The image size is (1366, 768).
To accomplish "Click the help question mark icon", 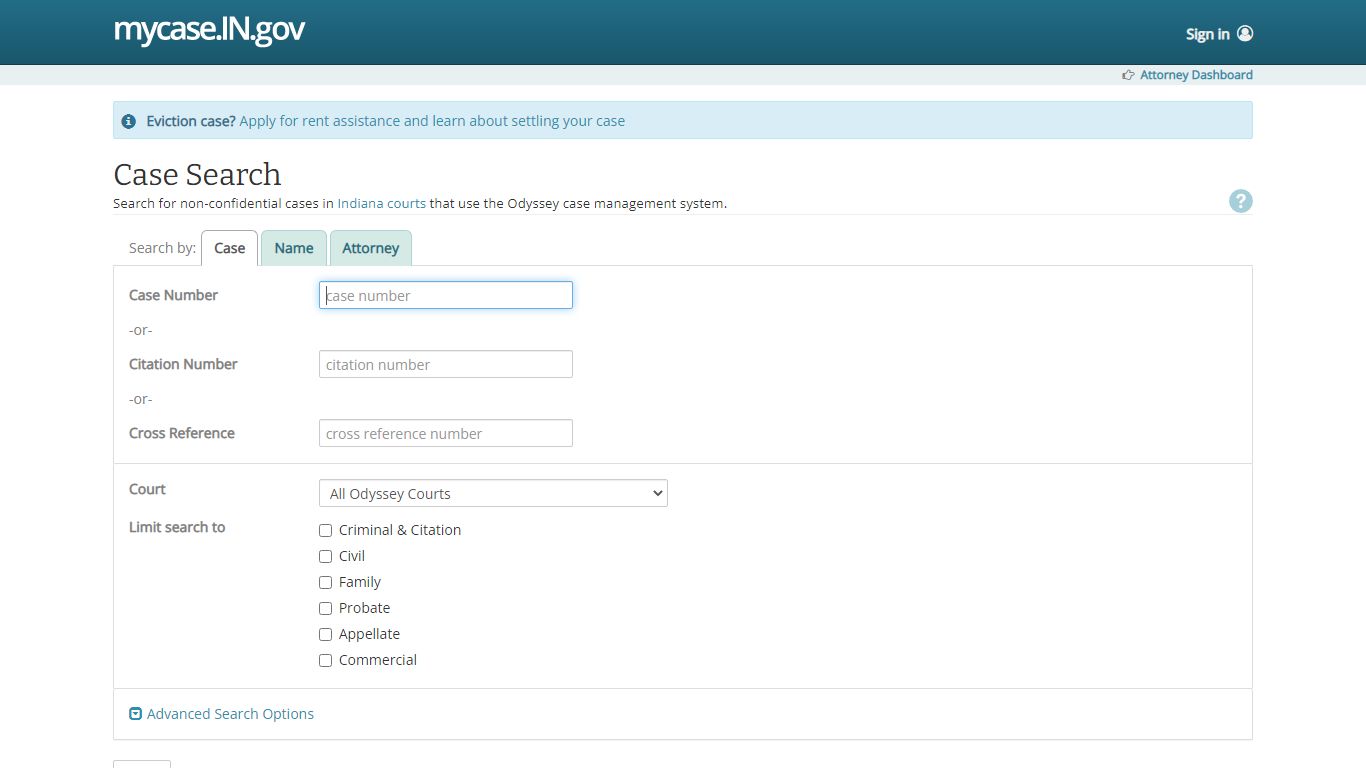I will coord(1240,201).
